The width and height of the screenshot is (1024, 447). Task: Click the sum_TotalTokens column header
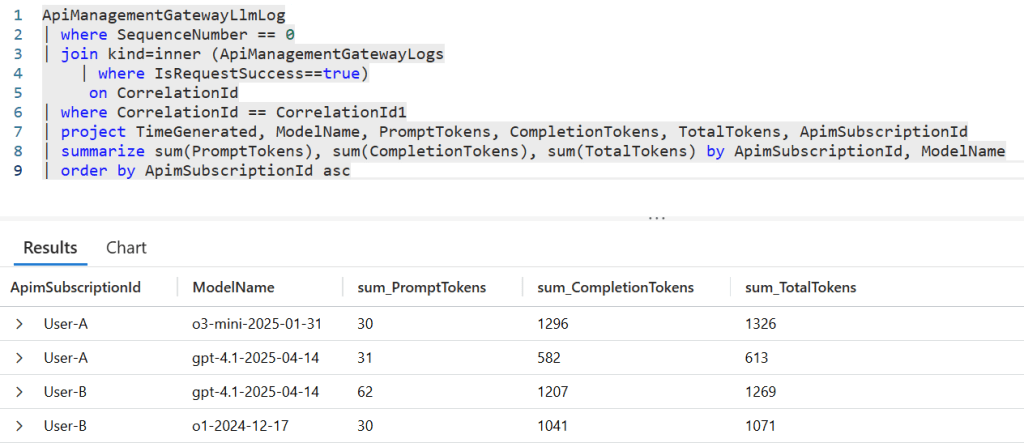801,287
